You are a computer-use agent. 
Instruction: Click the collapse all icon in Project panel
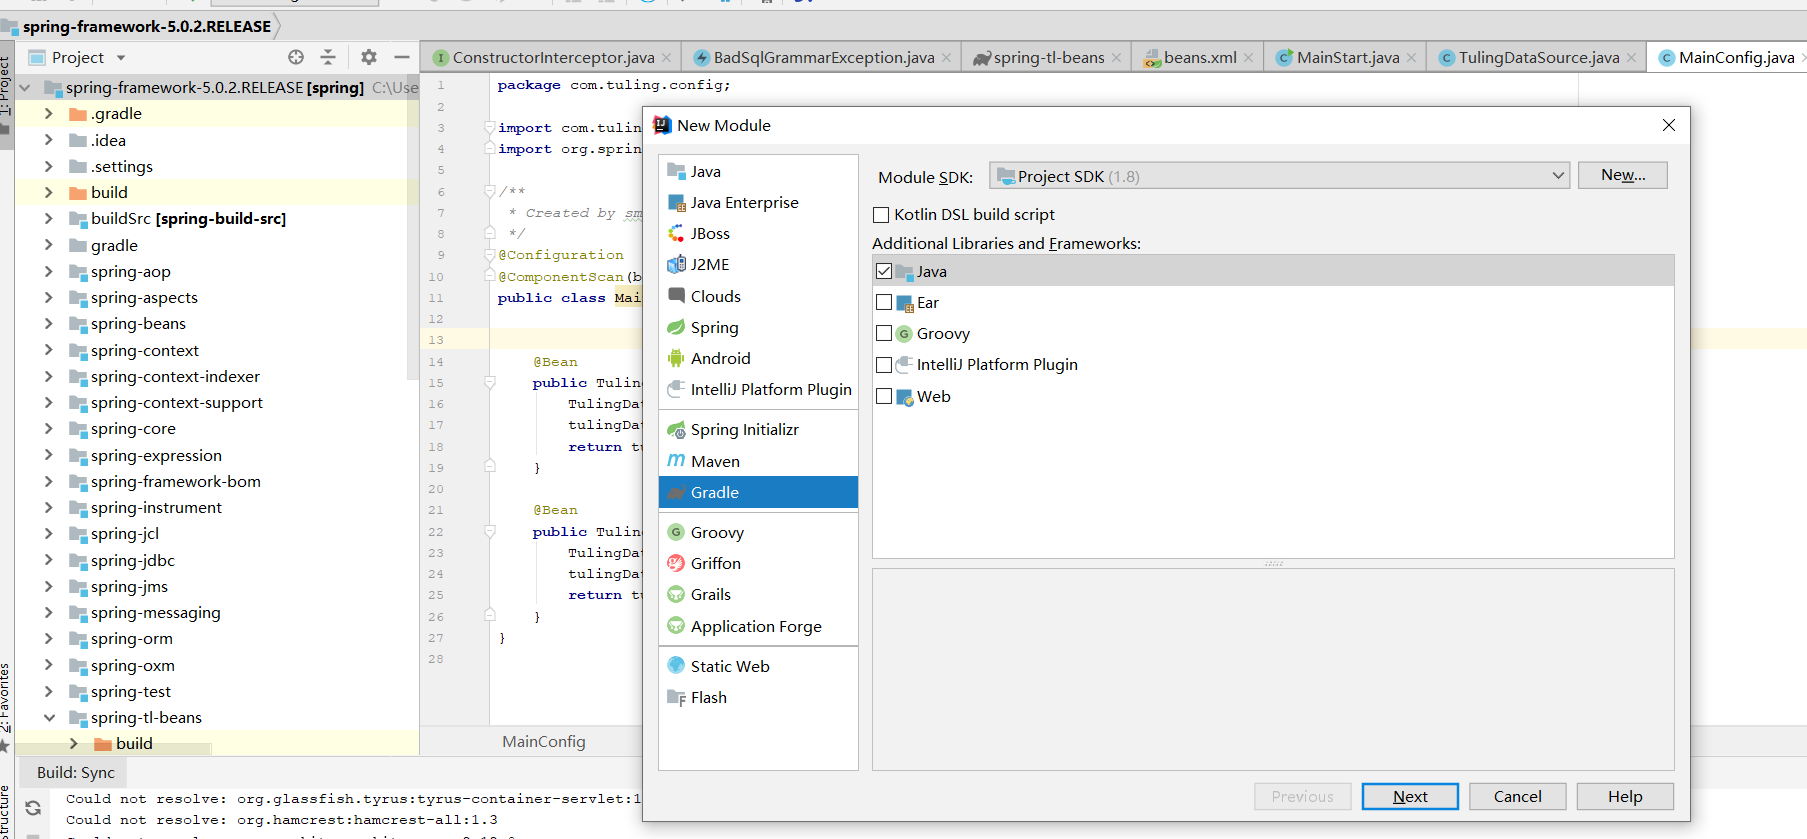[328, 57]
